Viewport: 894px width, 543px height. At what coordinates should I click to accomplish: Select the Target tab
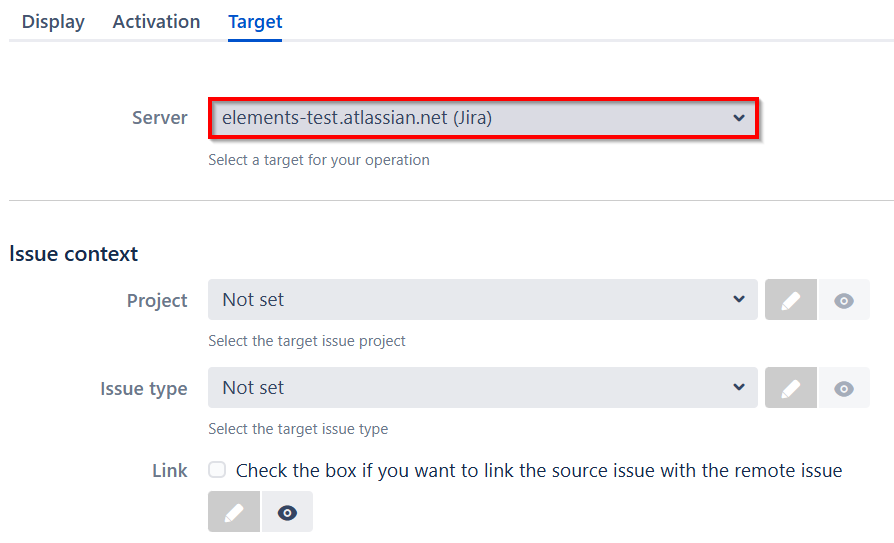(255, 22)
